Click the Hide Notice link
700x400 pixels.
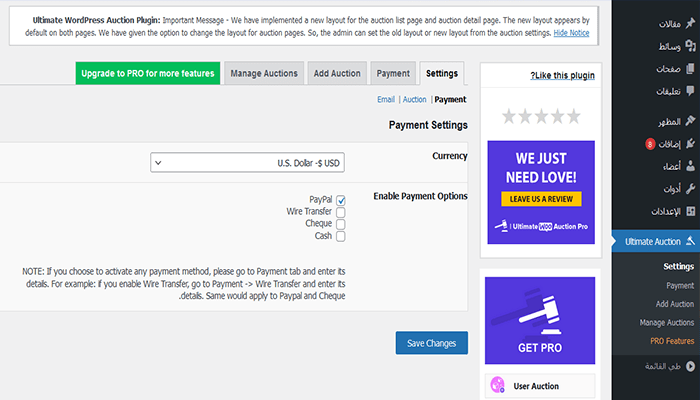[571, 33]
